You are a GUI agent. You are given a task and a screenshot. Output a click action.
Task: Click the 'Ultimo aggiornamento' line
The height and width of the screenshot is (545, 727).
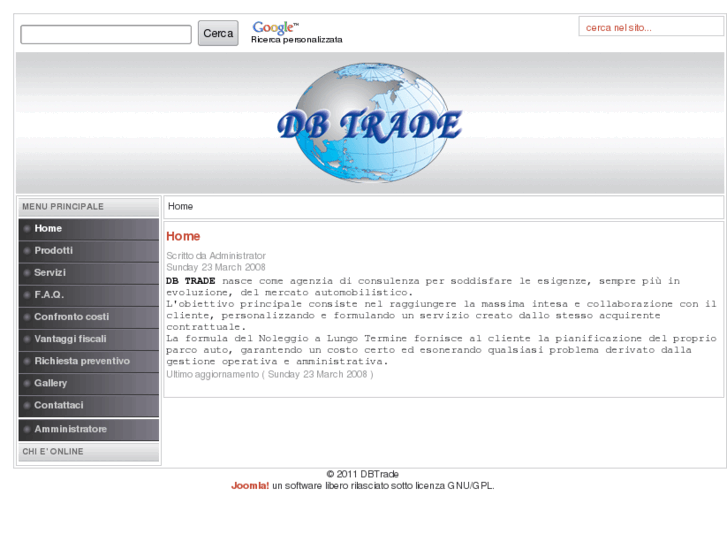(x=270, y=374)
